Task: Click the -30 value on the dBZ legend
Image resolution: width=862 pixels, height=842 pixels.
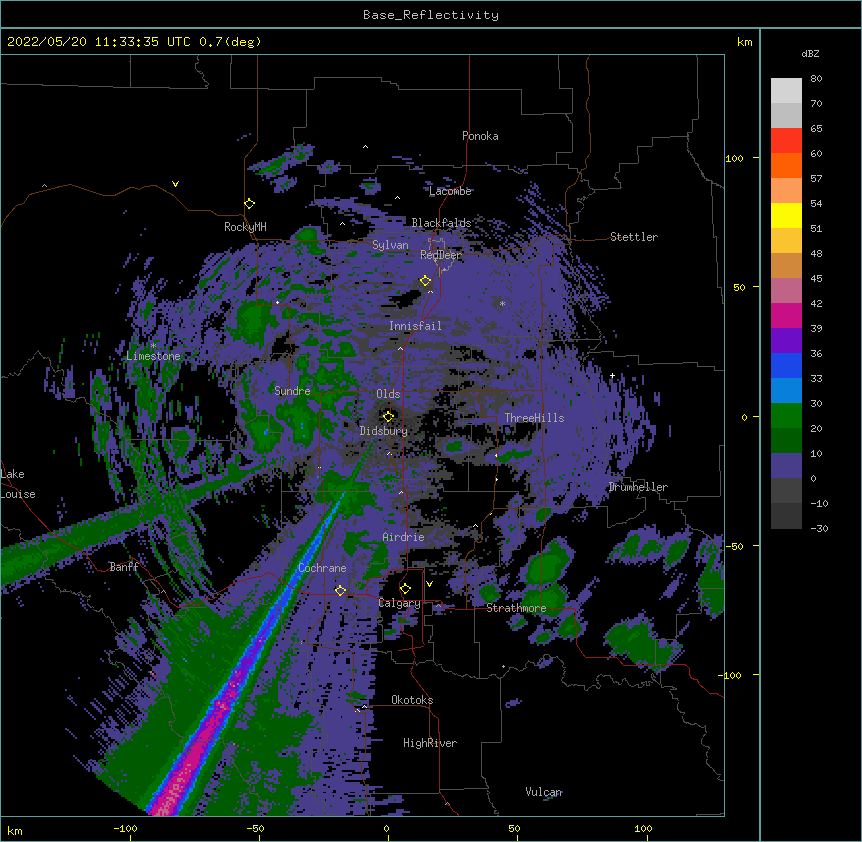Action: pos(819,528)
